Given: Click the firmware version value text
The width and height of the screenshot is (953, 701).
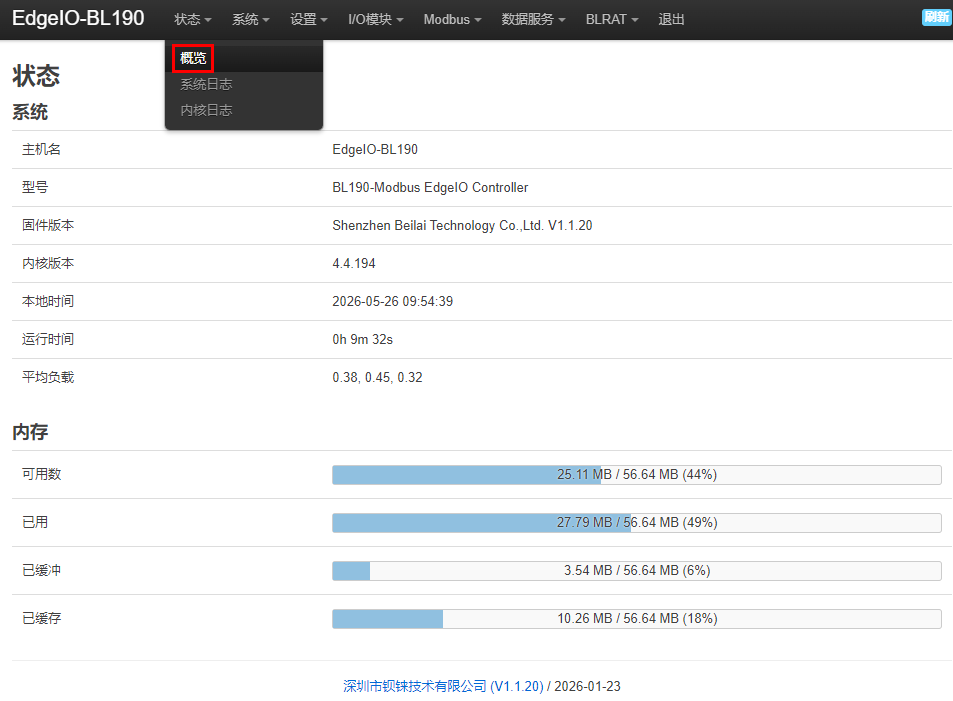Looking at the screenshot, I should (x=462, y=226).
